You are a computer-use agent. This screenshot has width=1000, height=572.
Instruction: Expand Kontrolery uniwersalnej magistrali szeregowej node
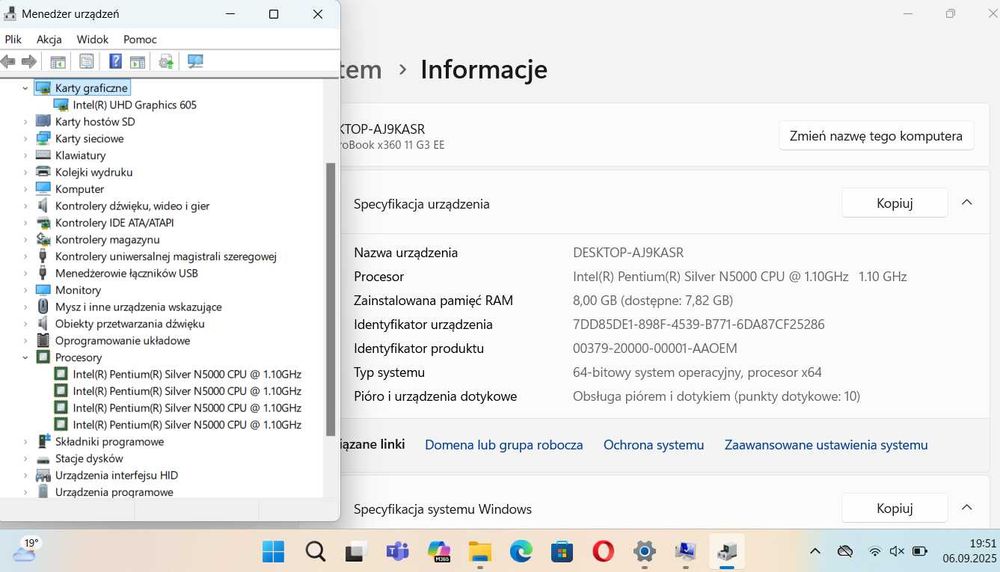click(25, 256)
